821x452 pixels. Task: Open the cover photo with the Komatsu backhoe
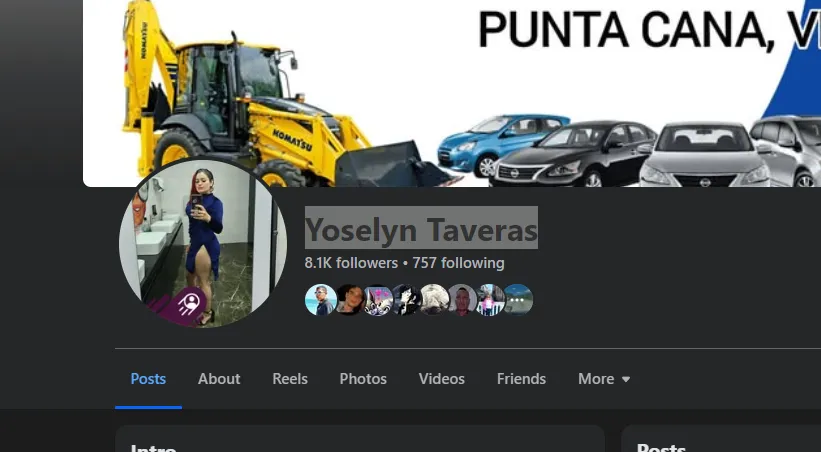pos(452,93)
